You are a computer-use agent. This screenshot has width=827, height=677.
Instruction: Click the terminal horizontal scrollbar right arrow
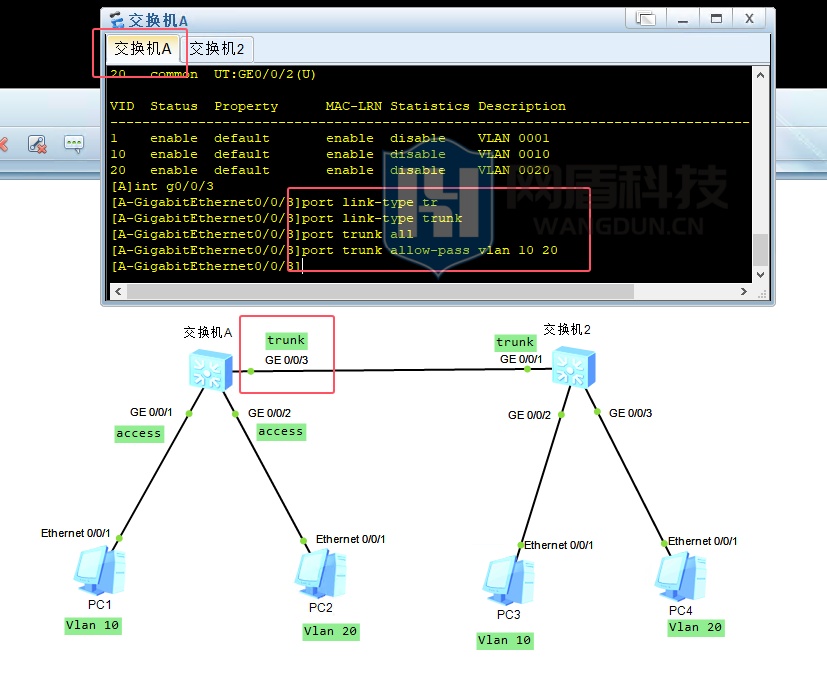click(744, 292)
